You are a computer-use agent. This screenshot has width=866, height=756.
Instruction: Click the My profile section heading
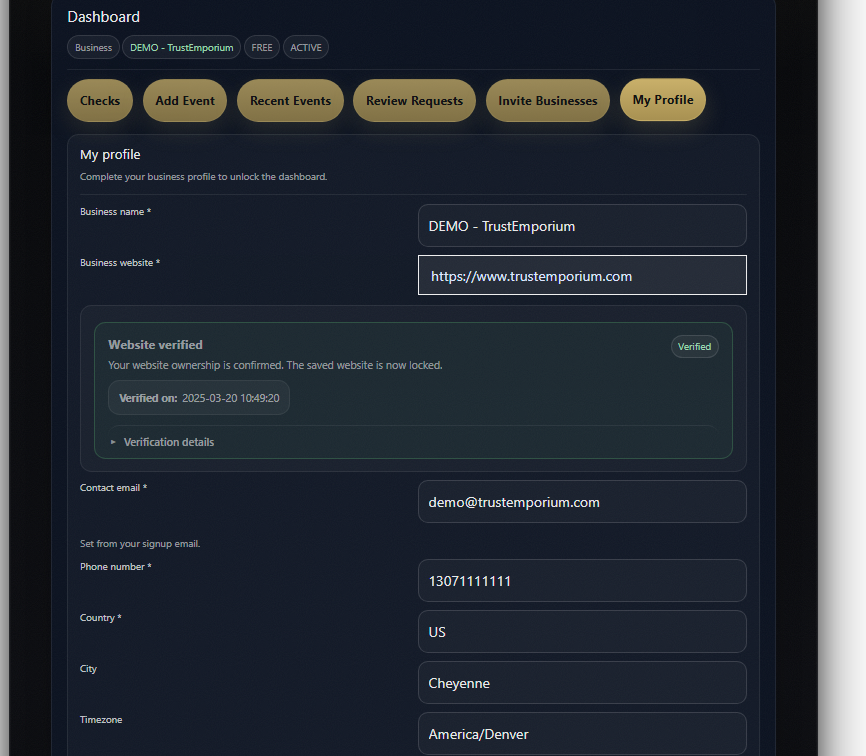(110, 155)
